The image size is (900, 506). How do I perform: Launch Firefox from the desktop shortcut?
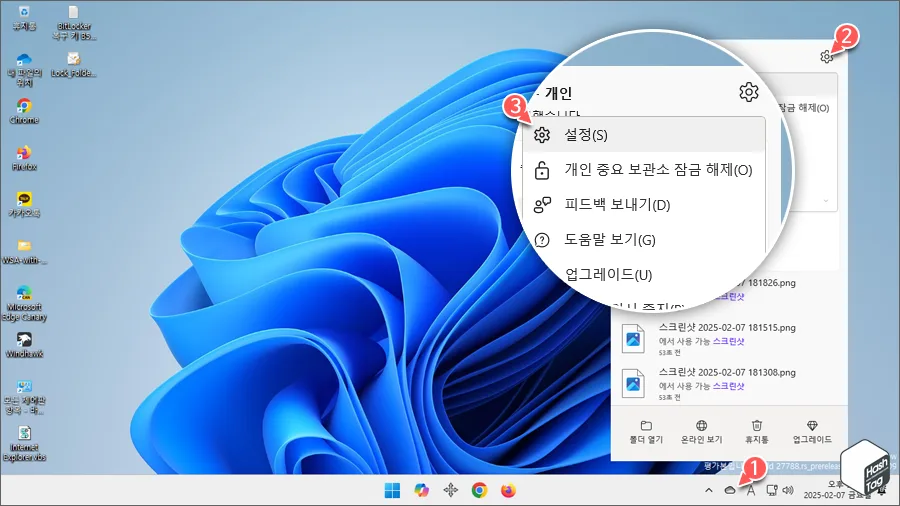coord(24,158)
